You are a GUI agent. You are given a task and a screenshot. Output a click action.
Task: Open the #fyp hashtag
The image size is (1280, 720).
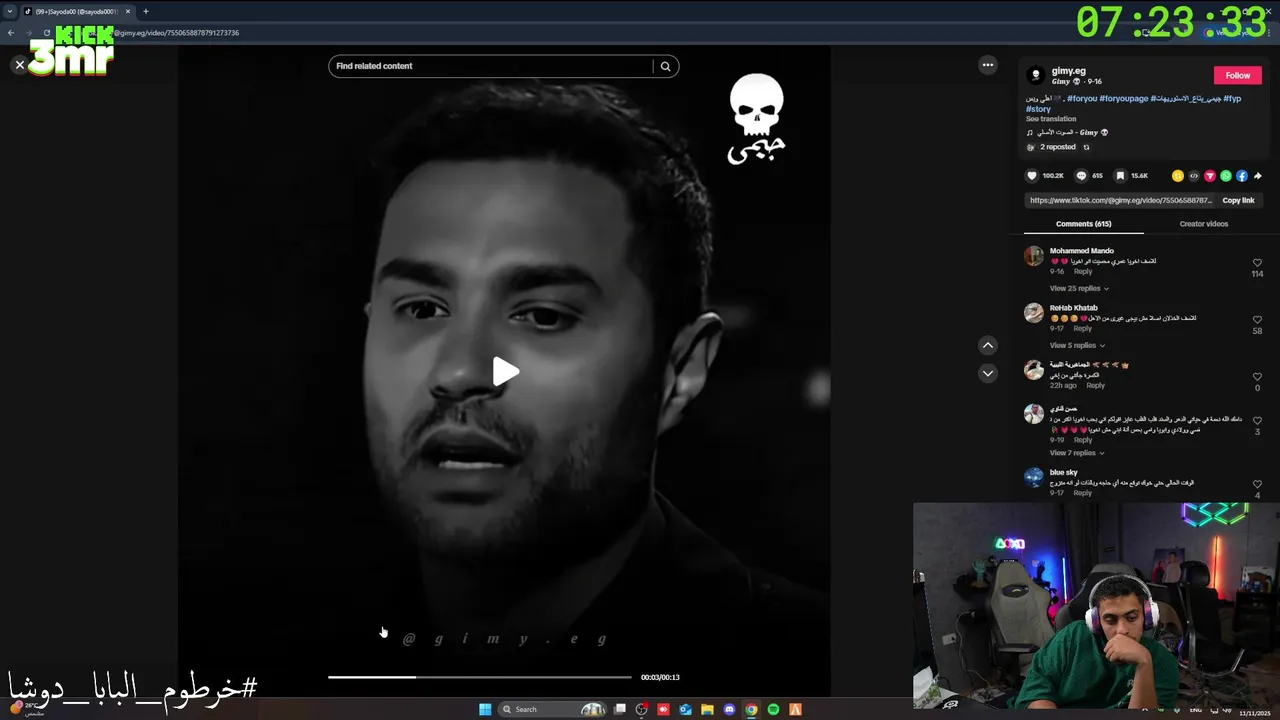pos(1232,98)
